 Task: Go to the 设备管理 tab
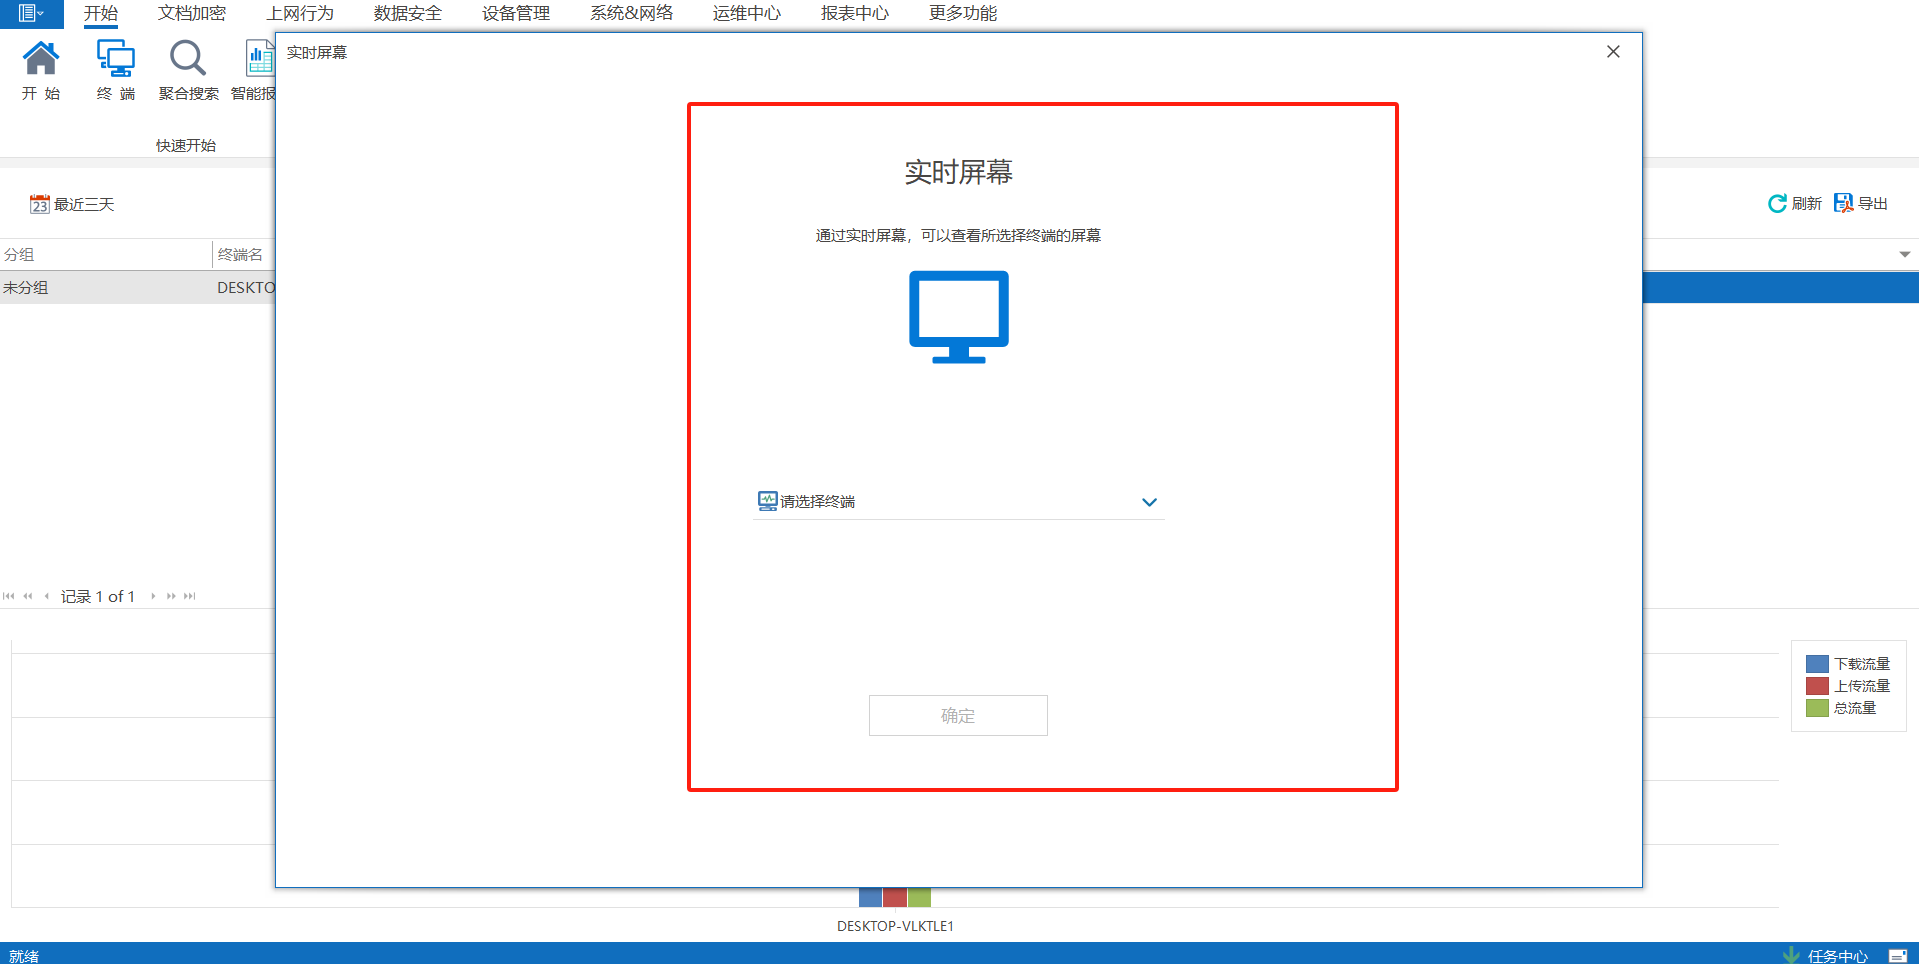516,13
